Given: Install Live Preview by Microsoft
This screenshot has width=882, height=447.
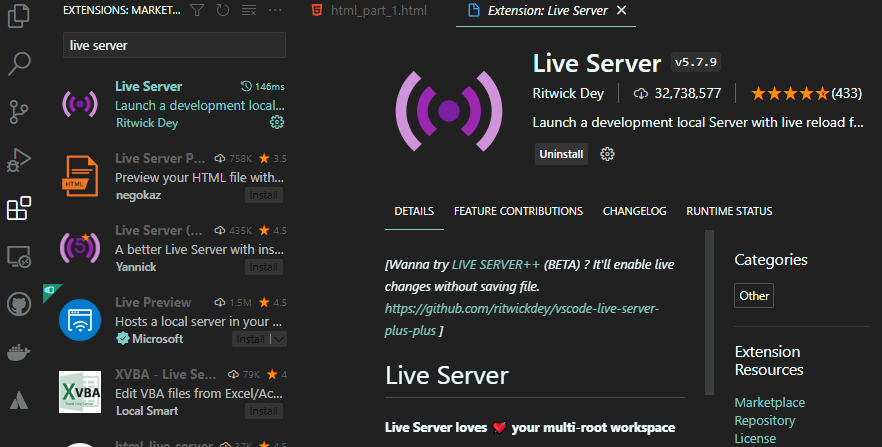Looking at the screenshot, I should (x=251, y=339).
